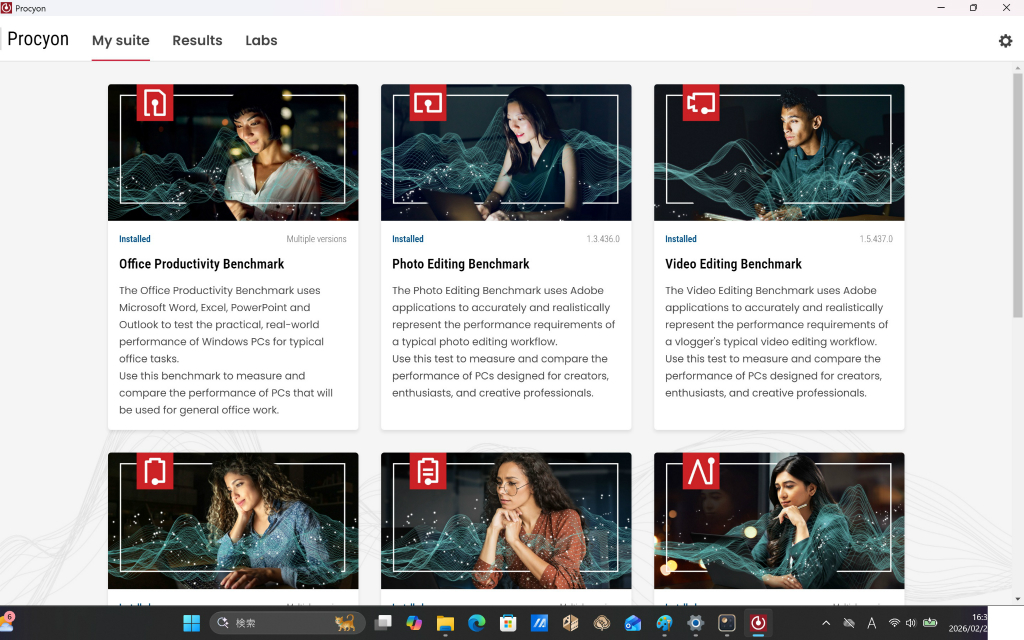
Task: Open Wi-Fi network tray icon
Action: (894, 623)
